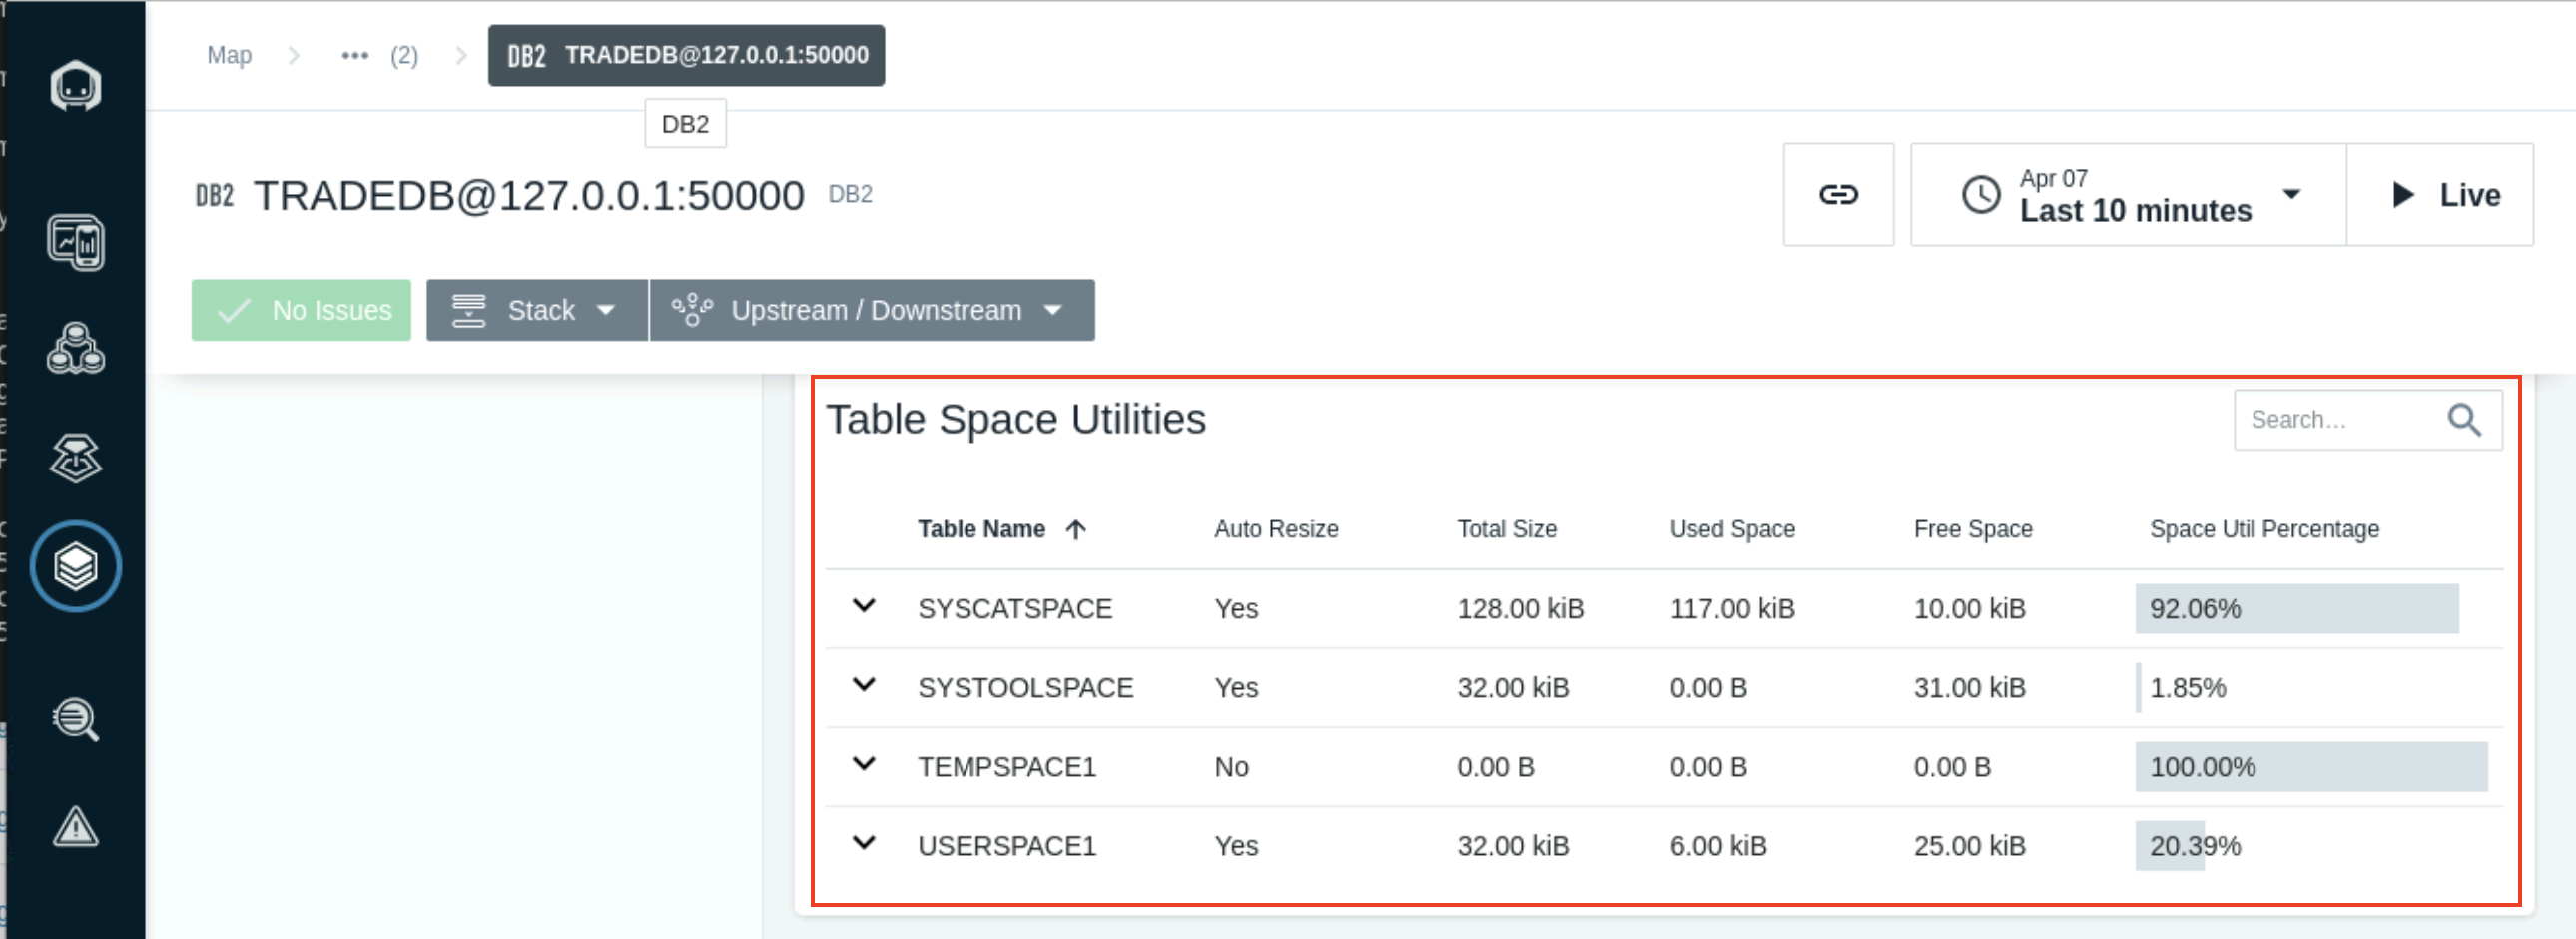Click the 6.00 kiB used space cell
The height and width of the screenshot is (939, 2576).
1718,846
